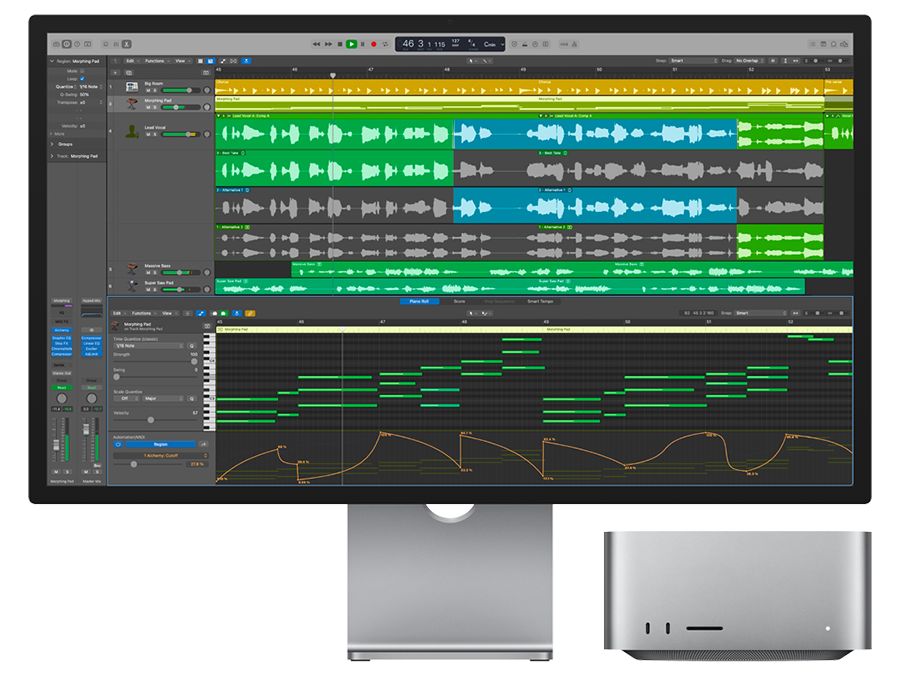Viewport: 900px width, 675px height.
Task: Switch to the Smart Tempo editor tab
Action: (x=540, y=301)
